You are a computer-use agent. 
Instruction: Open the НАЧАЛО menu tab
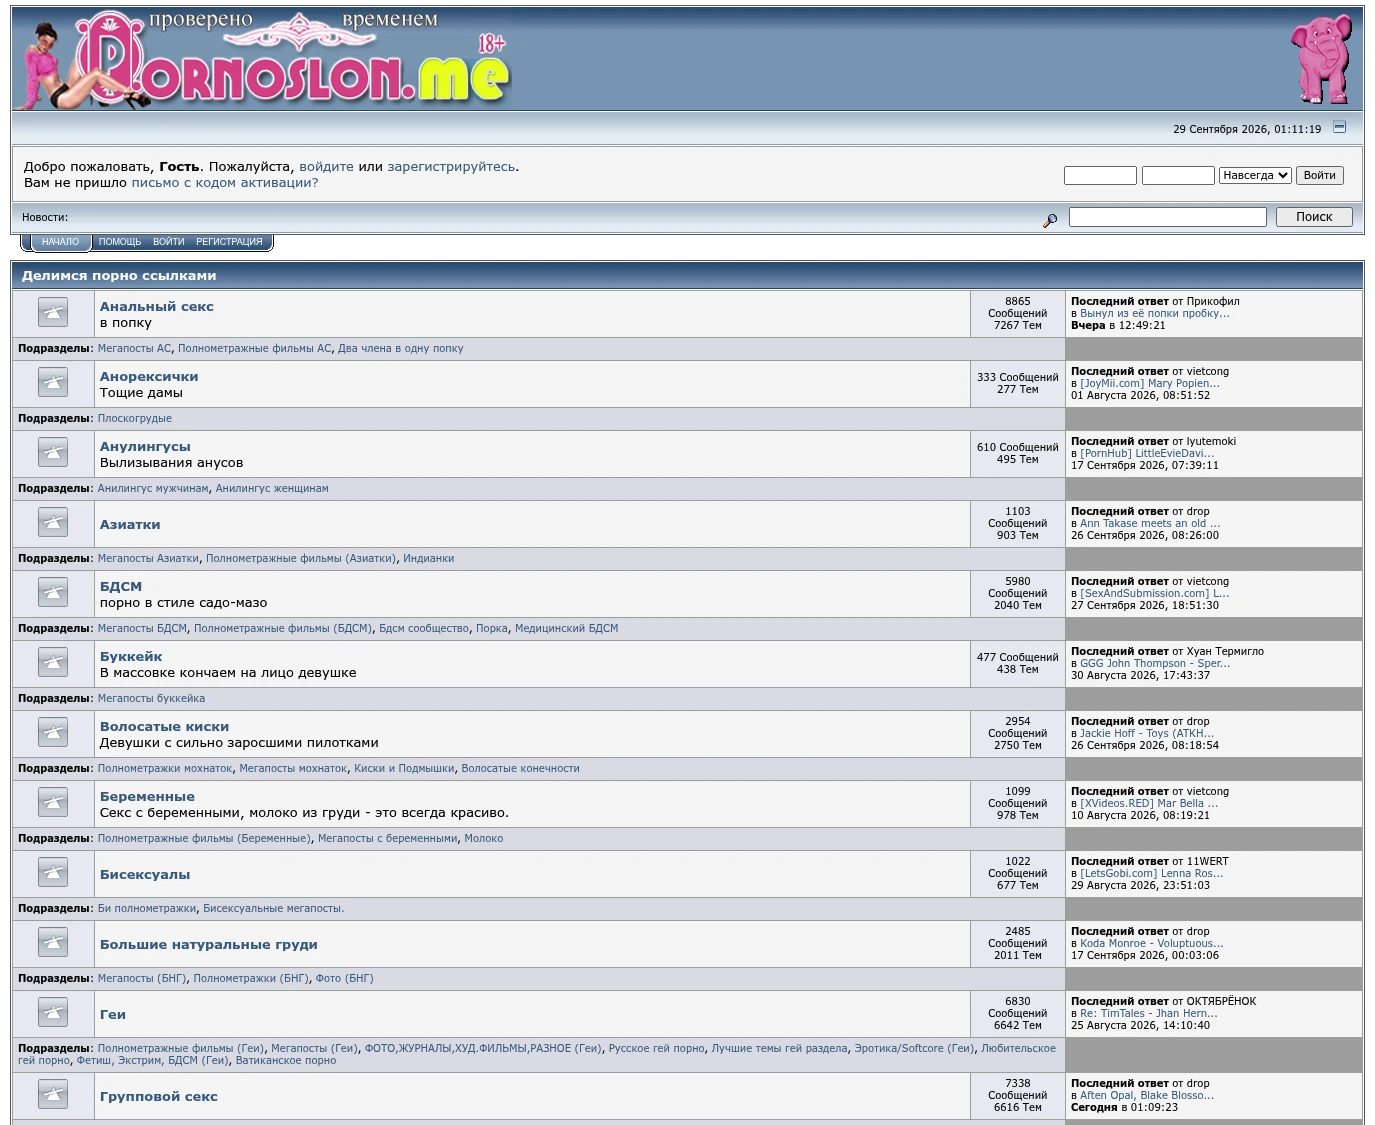point(60,242)
